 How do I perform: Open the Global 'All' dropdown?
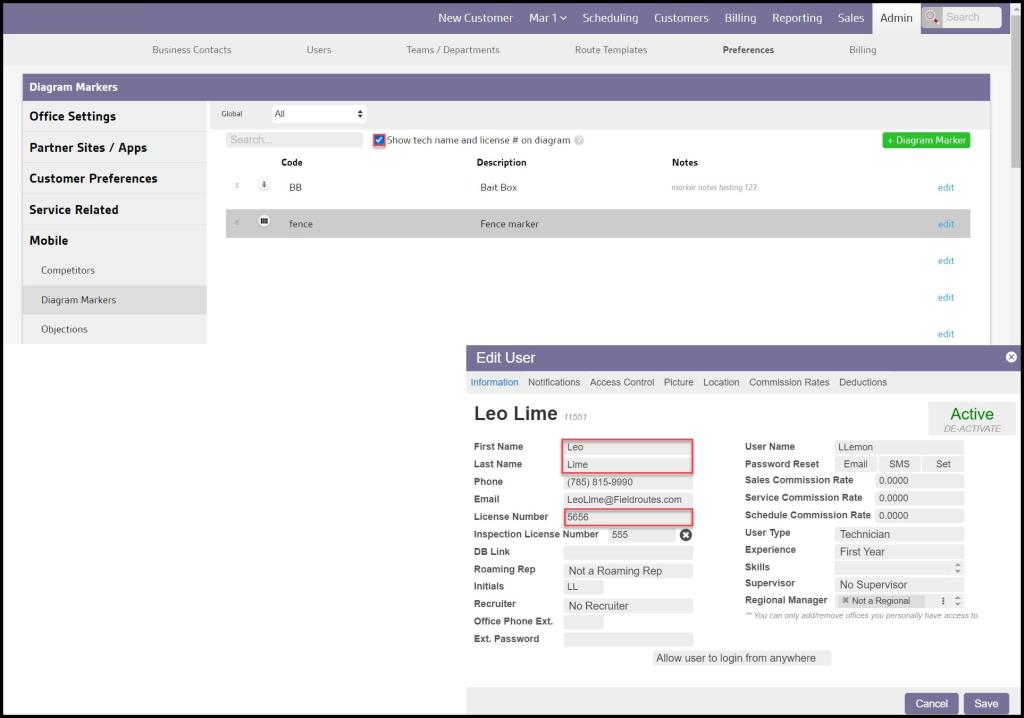pyautogui.click(x=319, y=114)
